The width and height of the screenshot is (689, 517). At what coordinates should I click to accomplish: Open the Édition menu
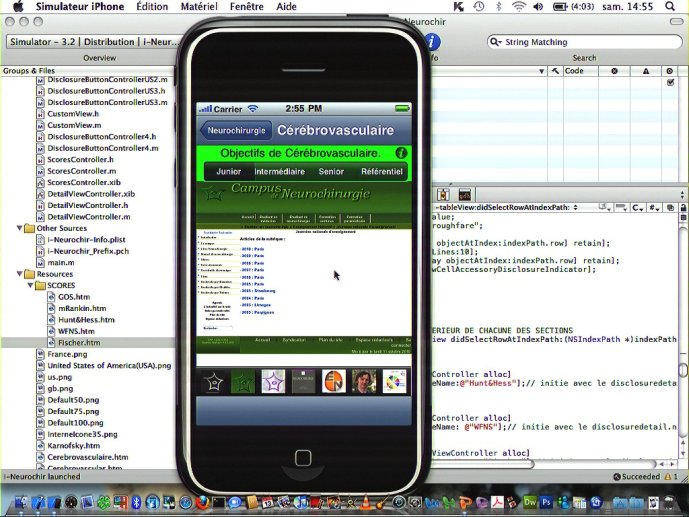point(152,7)
